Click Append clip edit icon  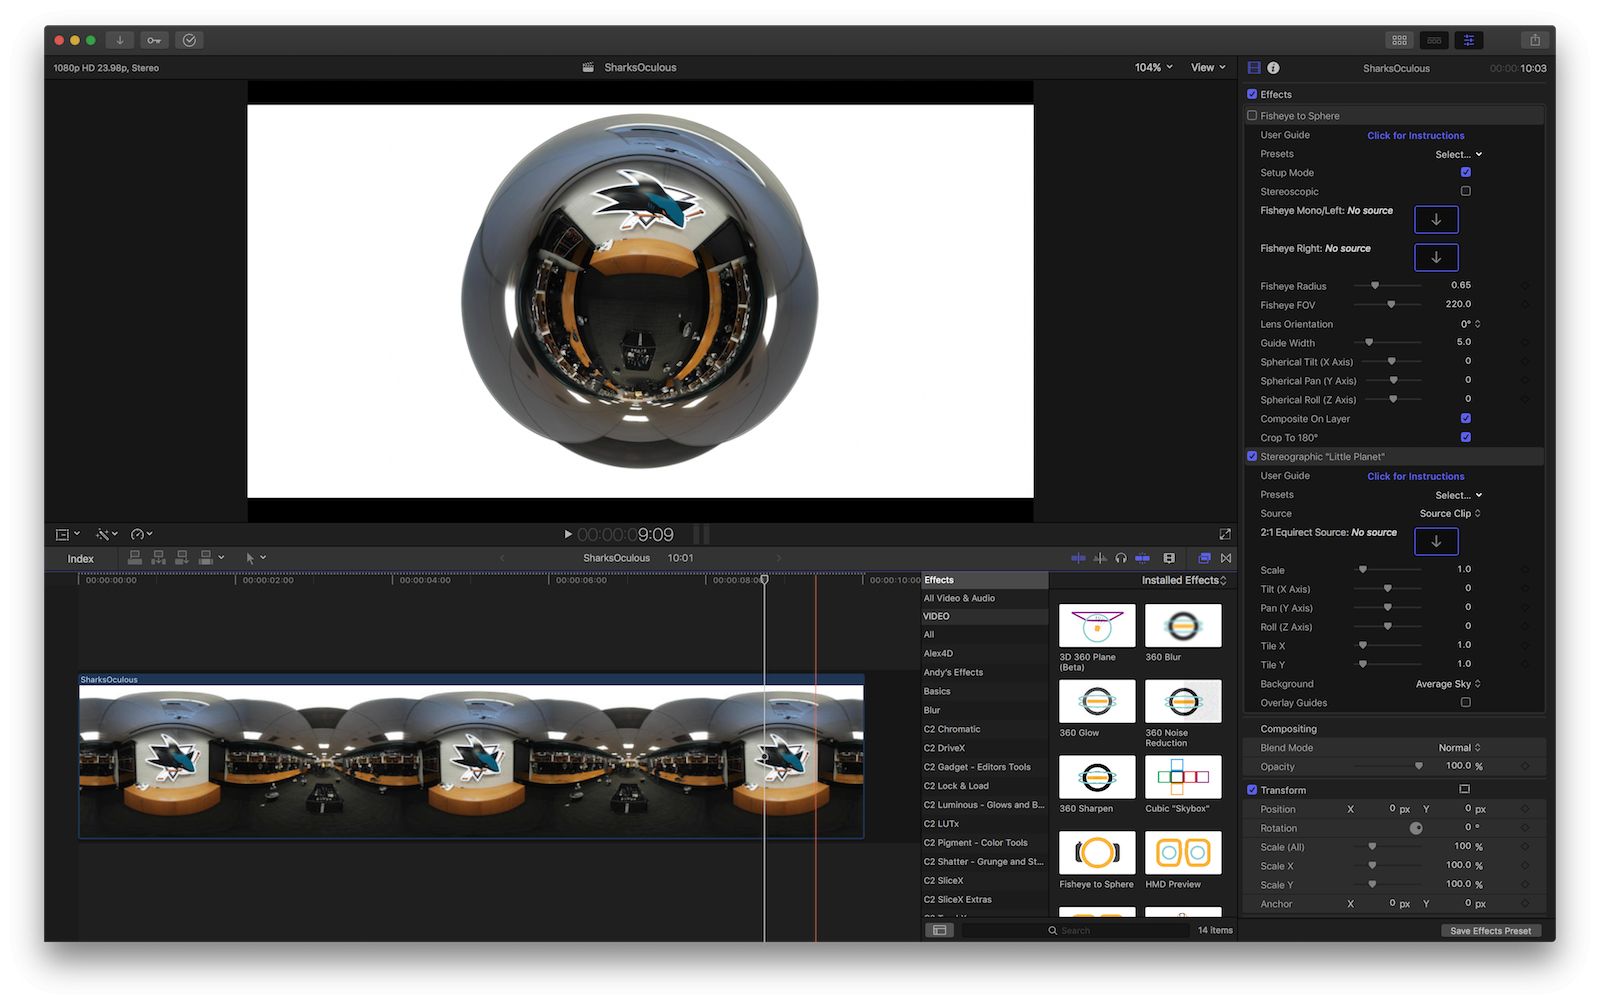tap(182, 558)
